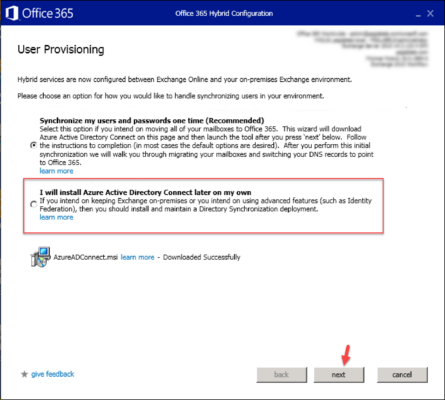Screen dimensions: 445x400
Task: Click the 'I will install Azure Active Directory Connect later' label
Action: (x=145, y=192)
